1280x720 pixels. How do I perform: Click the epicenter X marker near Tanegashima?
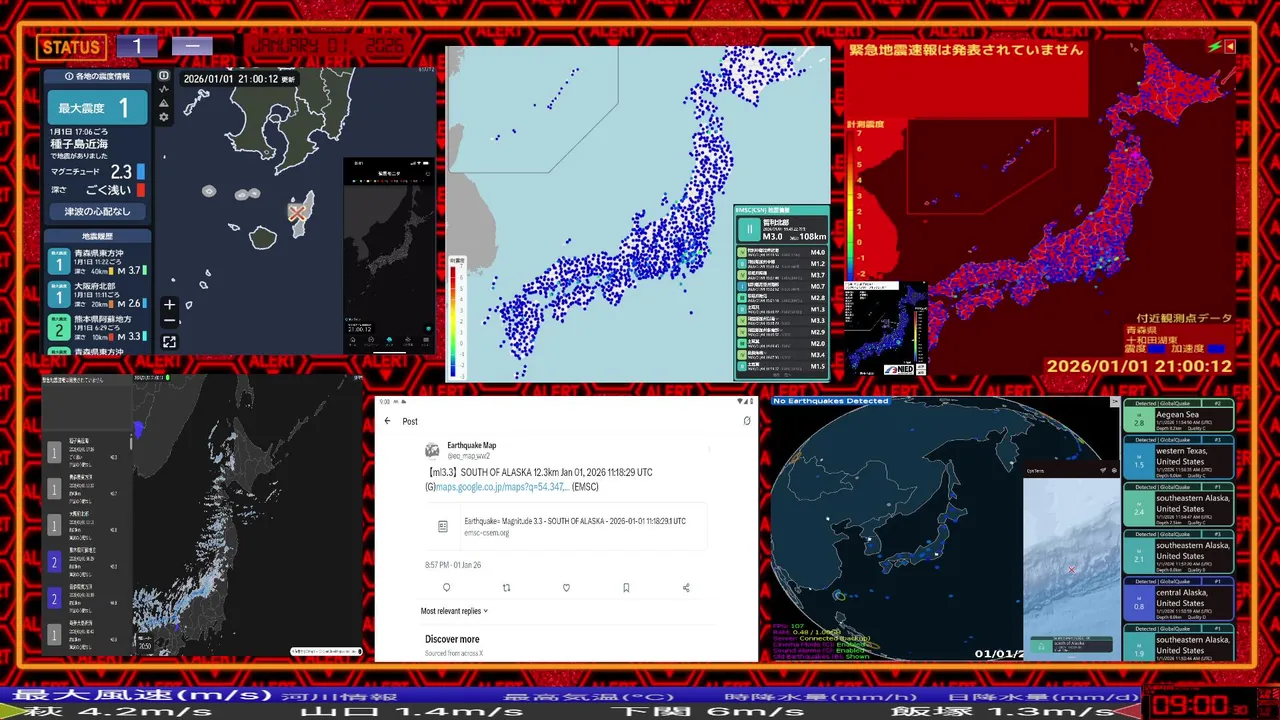(297, 212)
